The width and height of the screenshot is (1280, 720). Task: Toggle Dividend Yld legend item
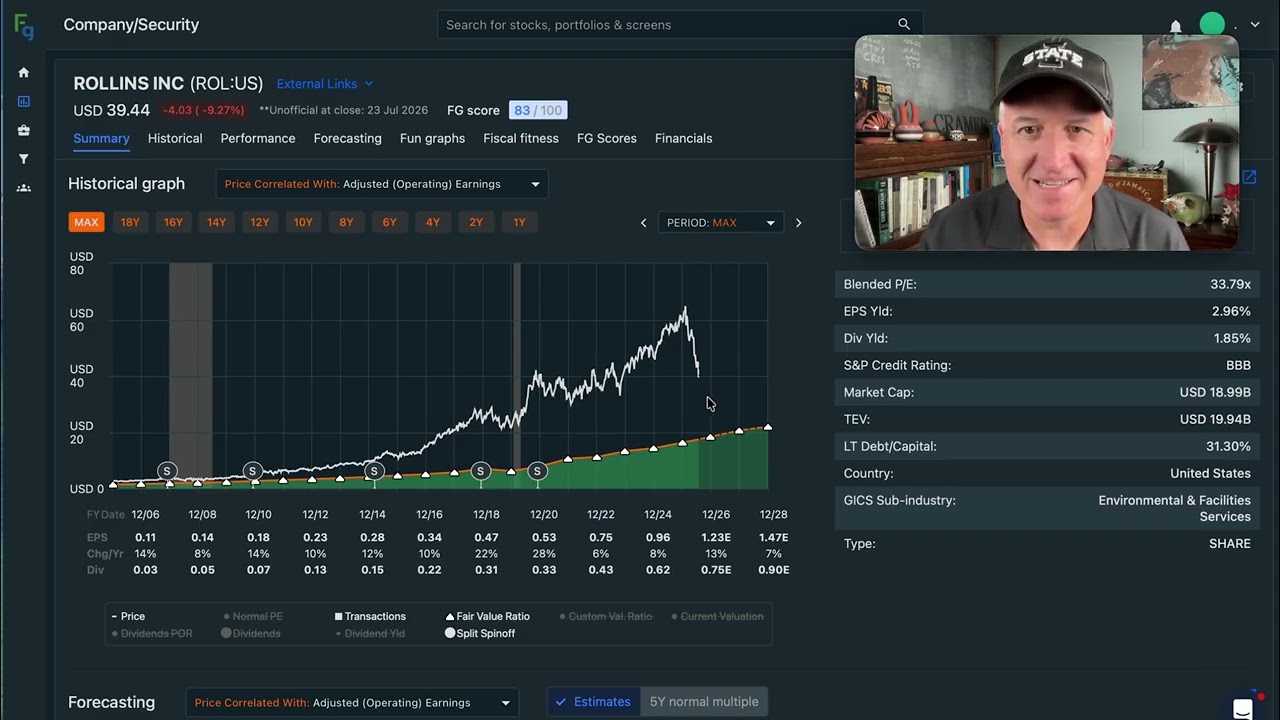pos(369,634)
